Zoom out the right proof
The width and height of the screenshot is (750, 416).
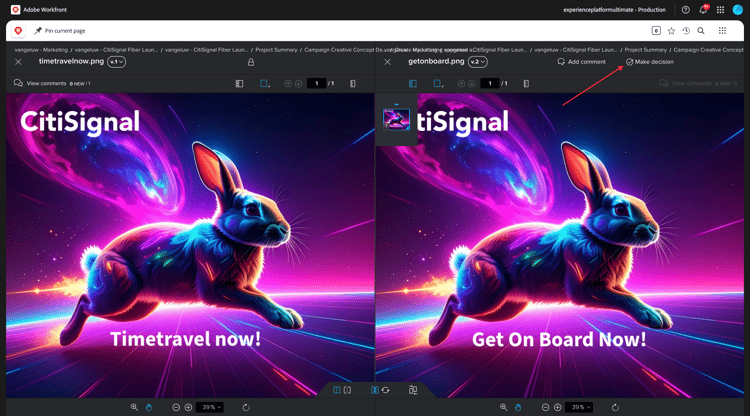pyautogui.click(x=545, y=407)
